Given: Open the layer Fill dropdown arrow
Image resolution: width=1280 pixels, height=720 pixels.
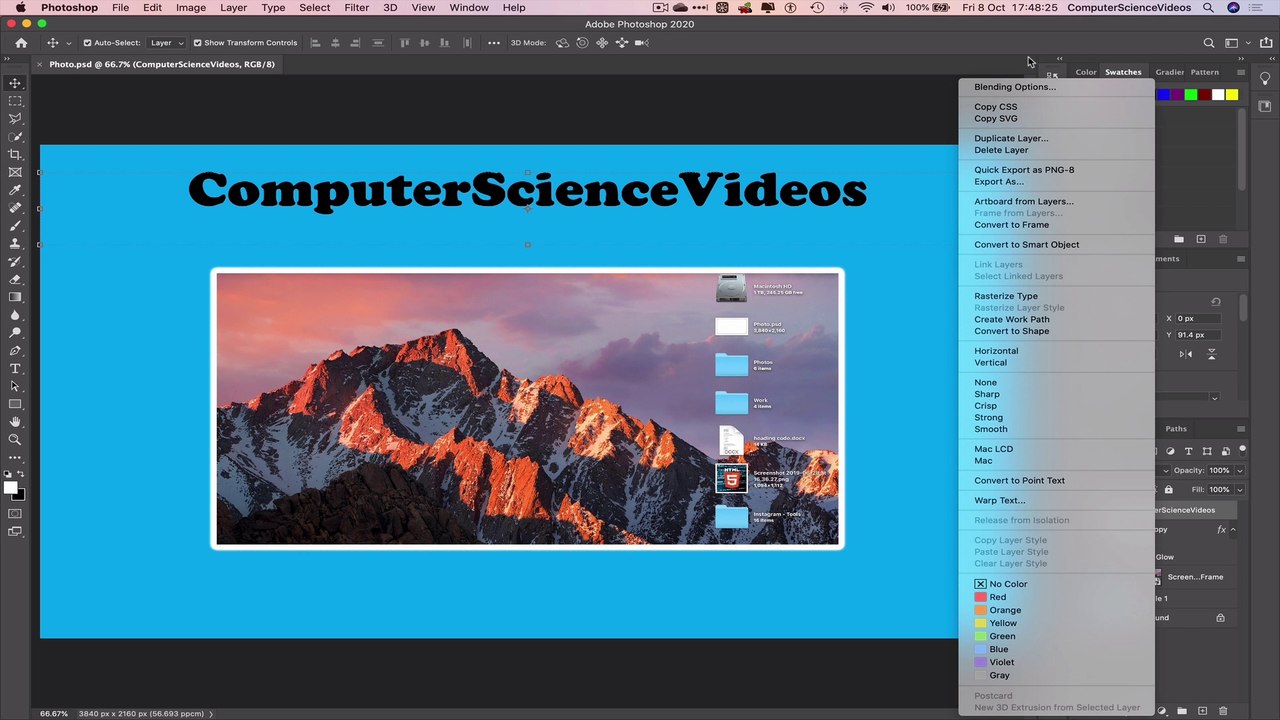Looking at the screenshot, I should click(x=1240, y=490).
